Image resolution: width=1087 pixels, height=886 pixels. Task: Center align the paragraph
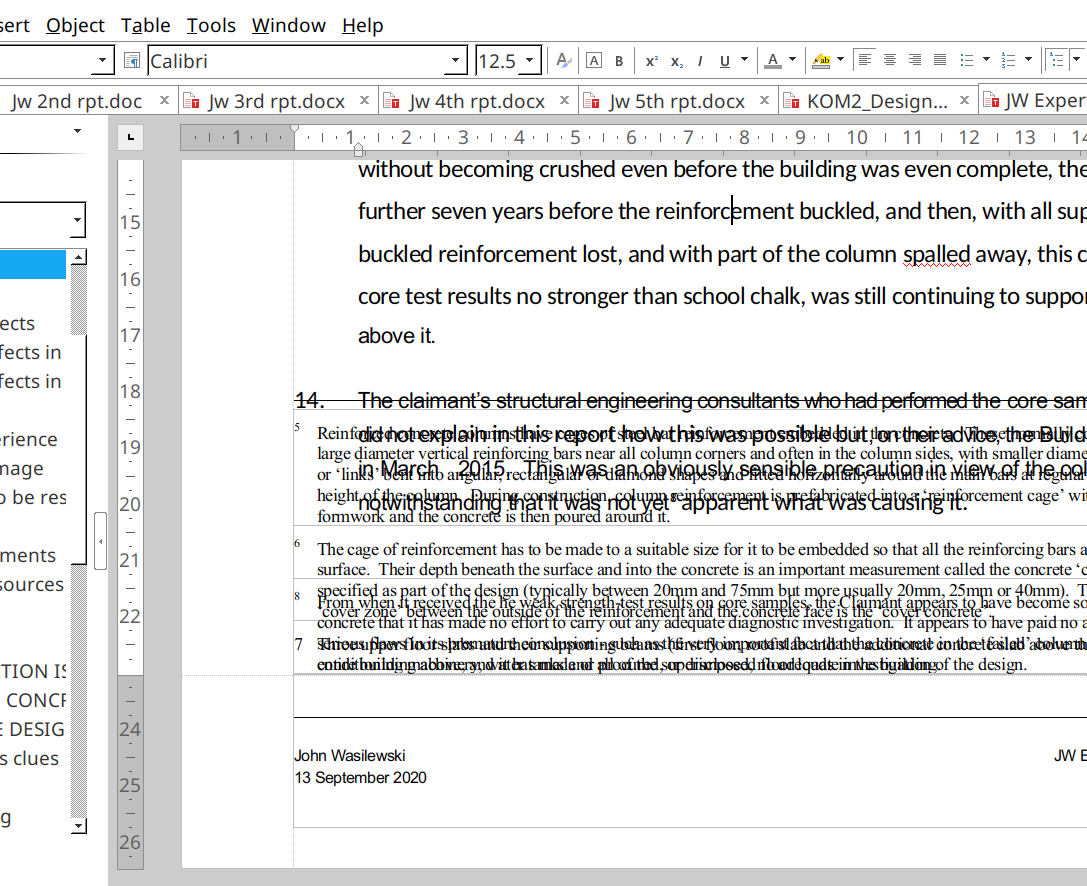[x=889, y=60]
